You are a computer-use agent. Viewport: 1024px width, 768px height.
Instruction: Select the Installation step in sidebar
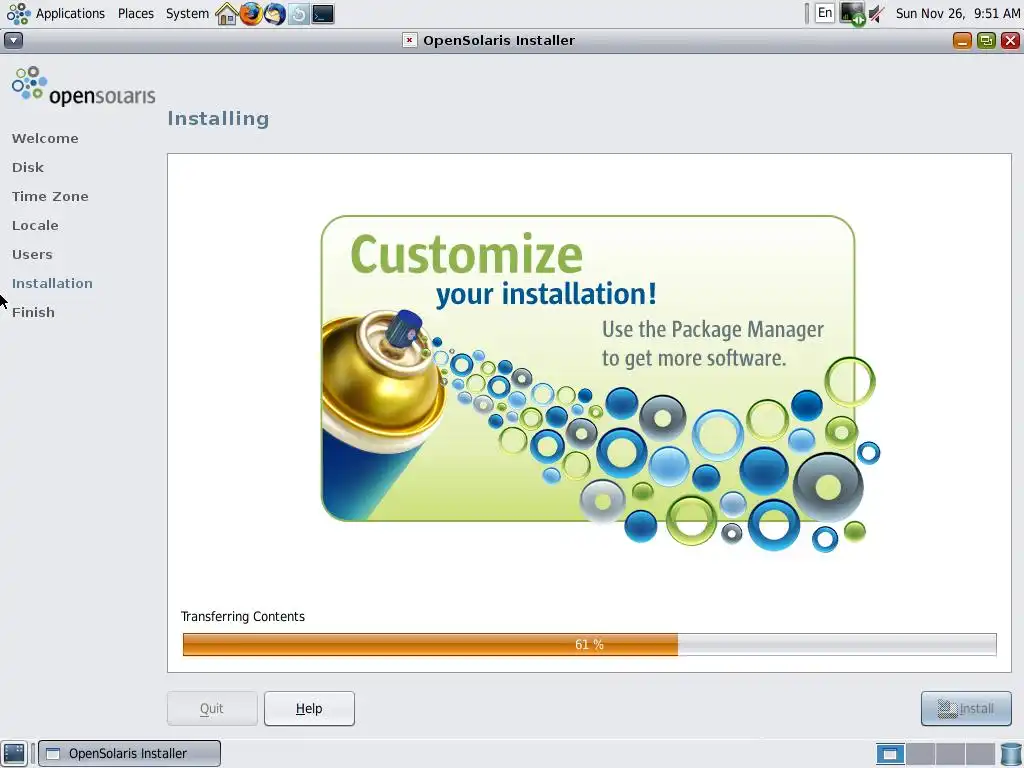click(x=52, y=283)
